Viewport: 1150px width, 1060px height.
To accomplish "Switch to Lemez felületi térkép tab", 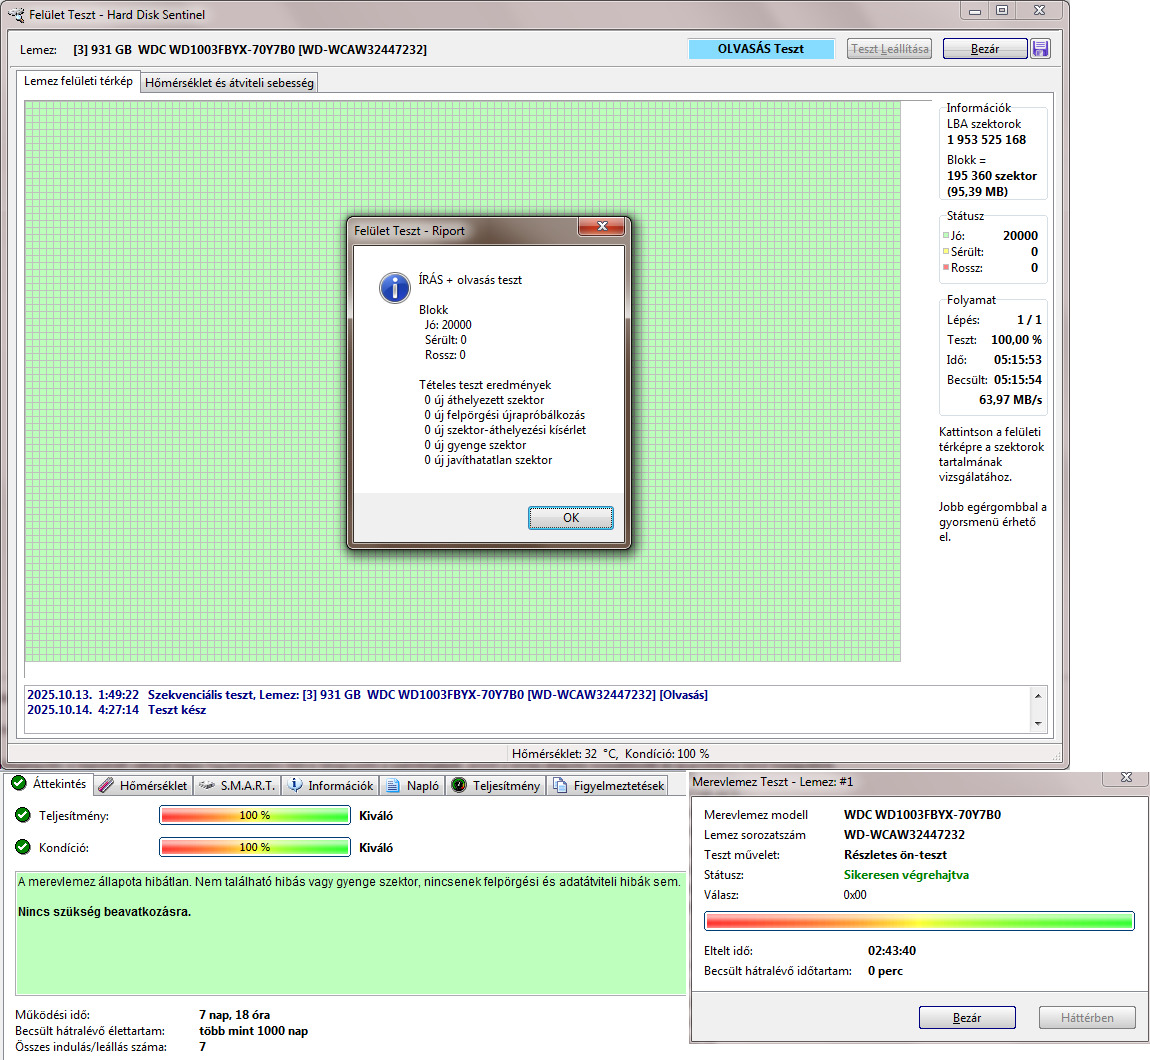I will tap(78, 81).
